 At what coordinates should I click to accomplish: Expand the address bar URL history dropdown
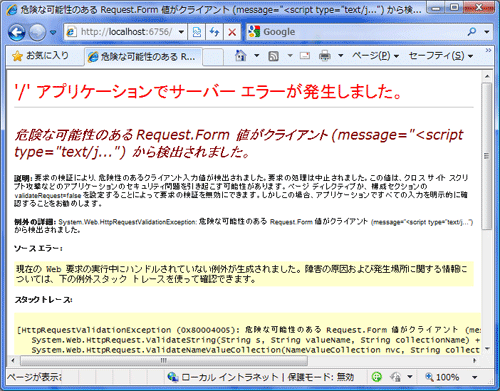point(181,32)
